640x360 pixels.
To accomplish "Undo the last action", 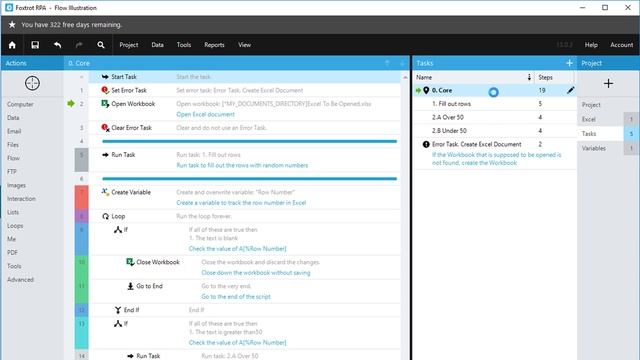I will point(58,45).
